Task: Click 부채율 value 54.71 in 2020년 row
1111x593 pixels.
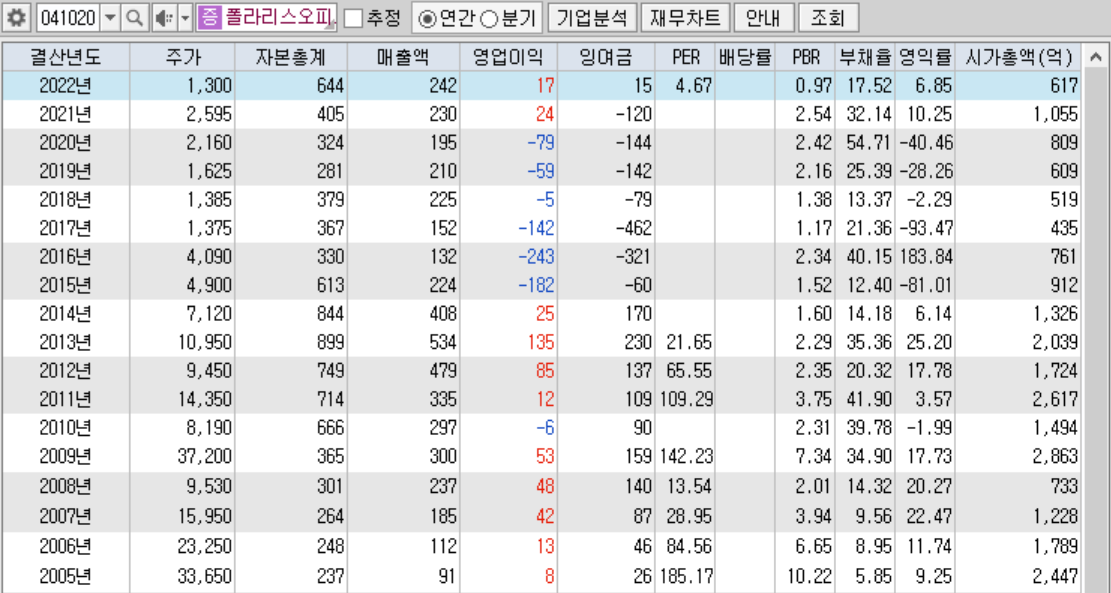Action: click(869, 143)
